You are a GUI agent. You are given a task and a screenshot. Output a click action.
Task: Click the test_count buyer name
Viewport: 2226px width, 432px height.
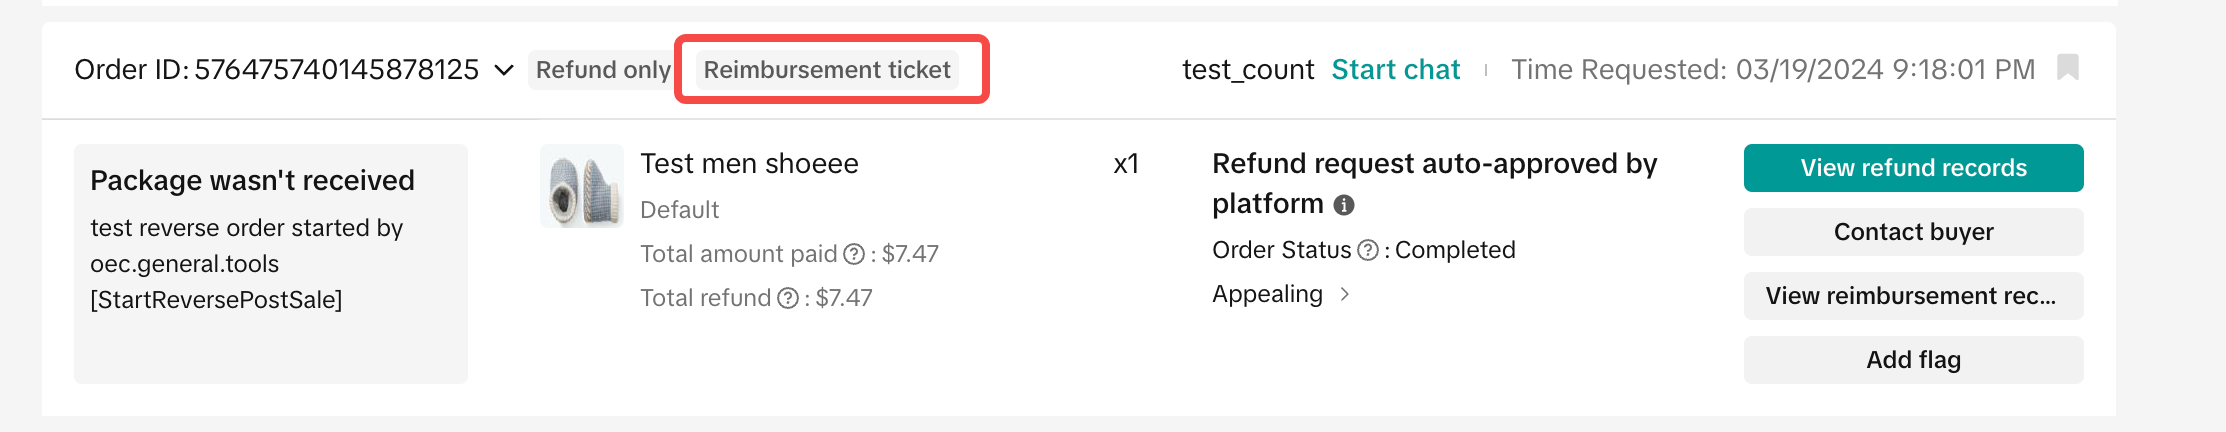(1247, 70)
